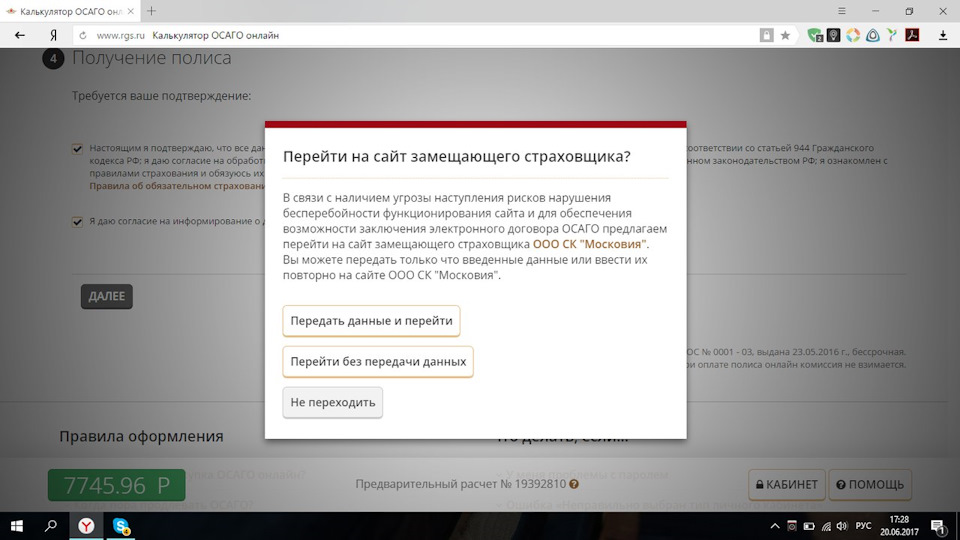
Task: Select the 'Калькулятор ОСАГО онлайн' tab
Action: (x=70, y=11)
